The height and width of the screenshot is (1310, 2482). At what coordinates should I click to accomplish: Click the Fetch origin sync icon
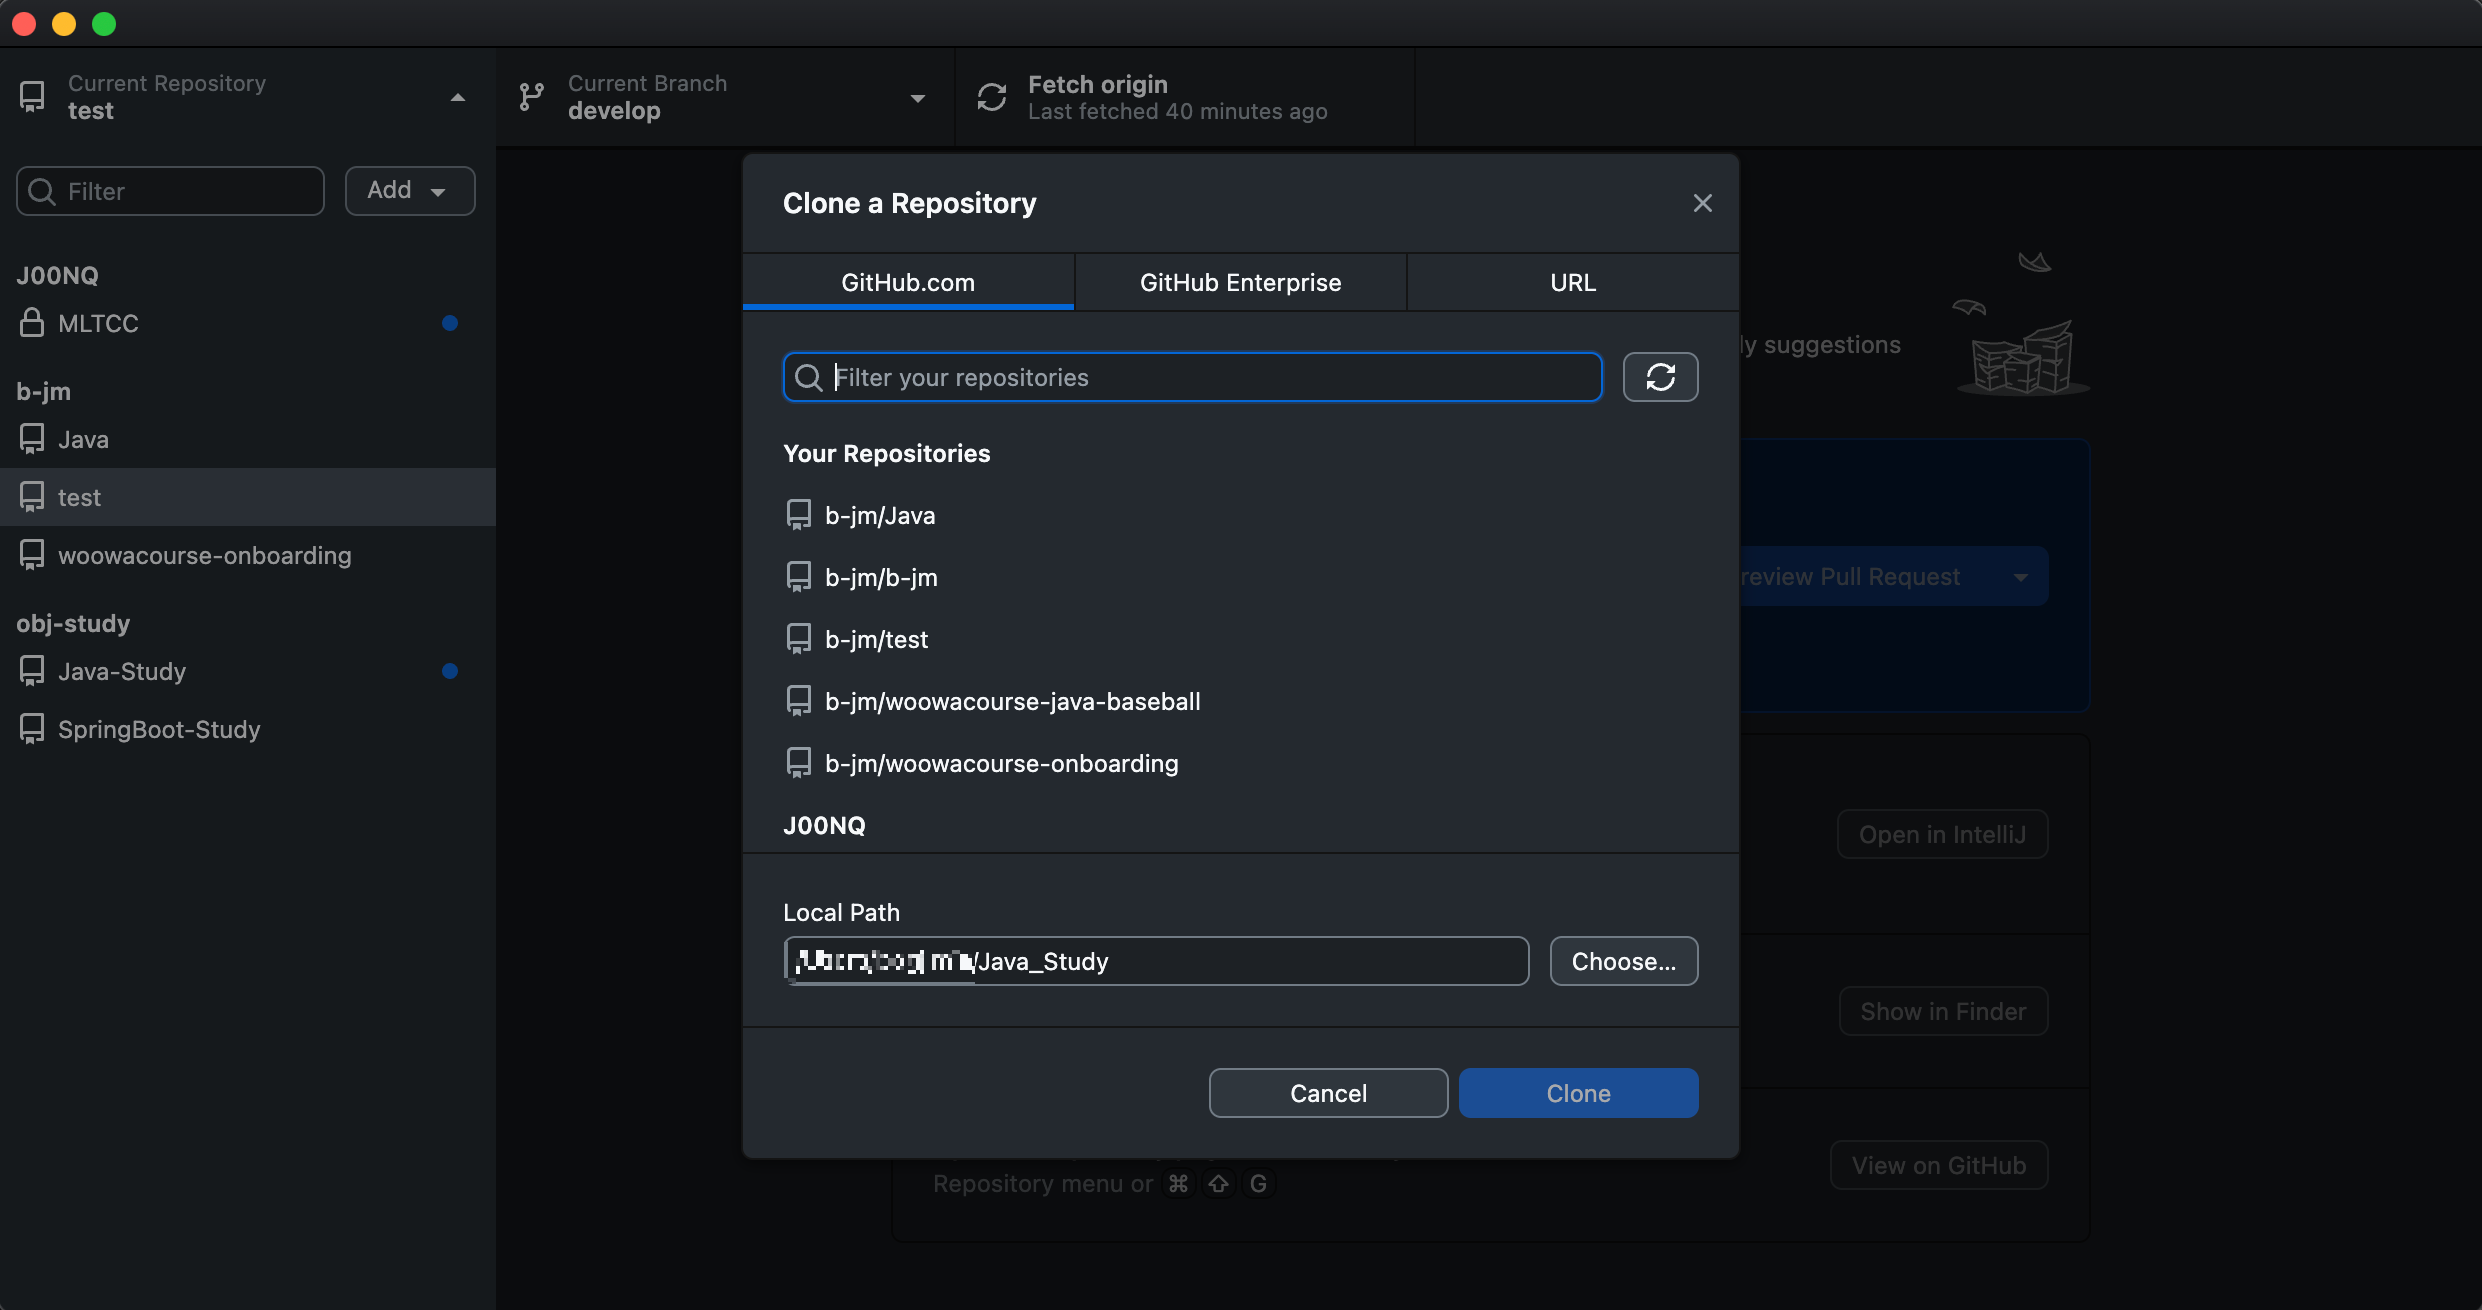(991, 97)
